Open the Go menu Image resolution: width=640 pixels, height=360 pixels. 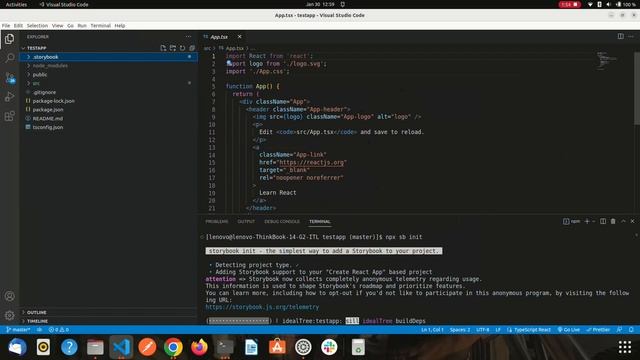pos(70,25)
